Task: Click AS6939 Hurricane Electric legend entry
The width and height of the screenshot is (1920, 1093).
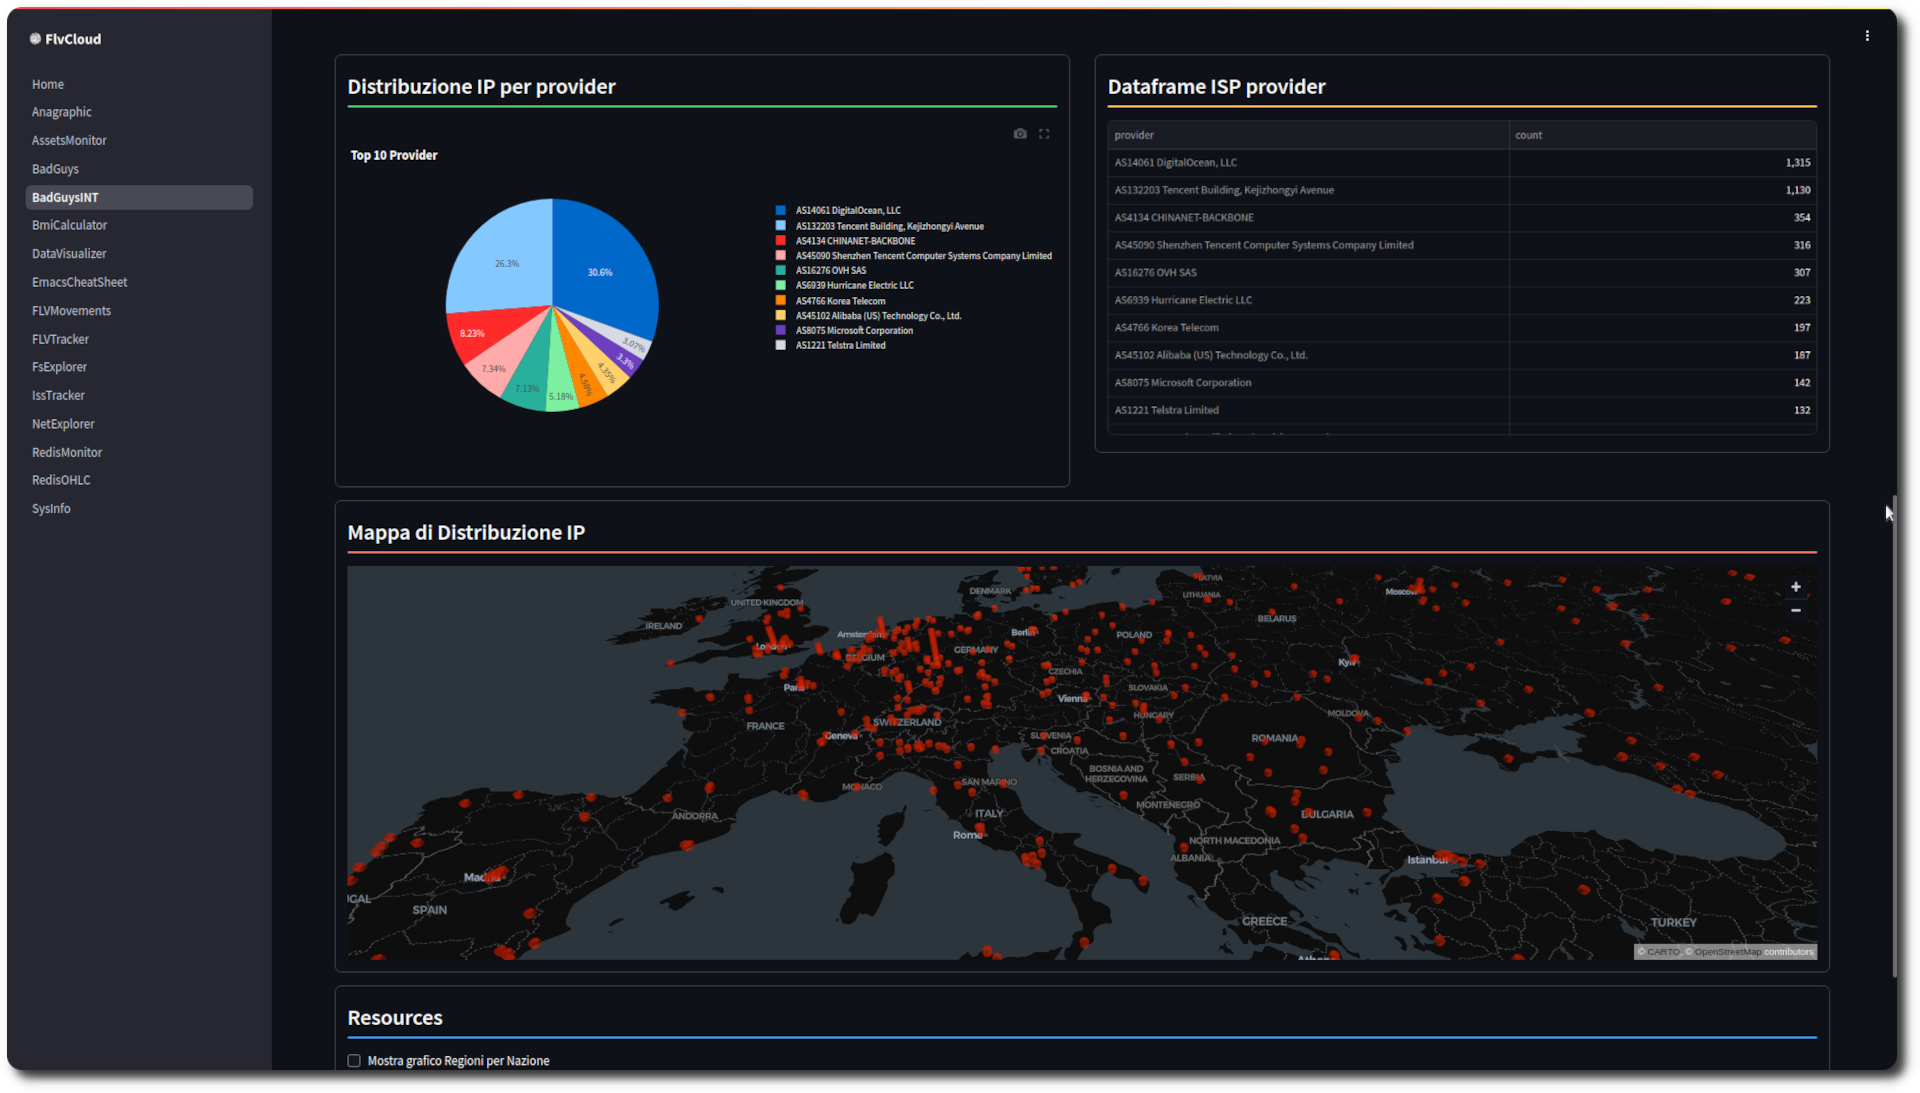Action: click(854, 286)
